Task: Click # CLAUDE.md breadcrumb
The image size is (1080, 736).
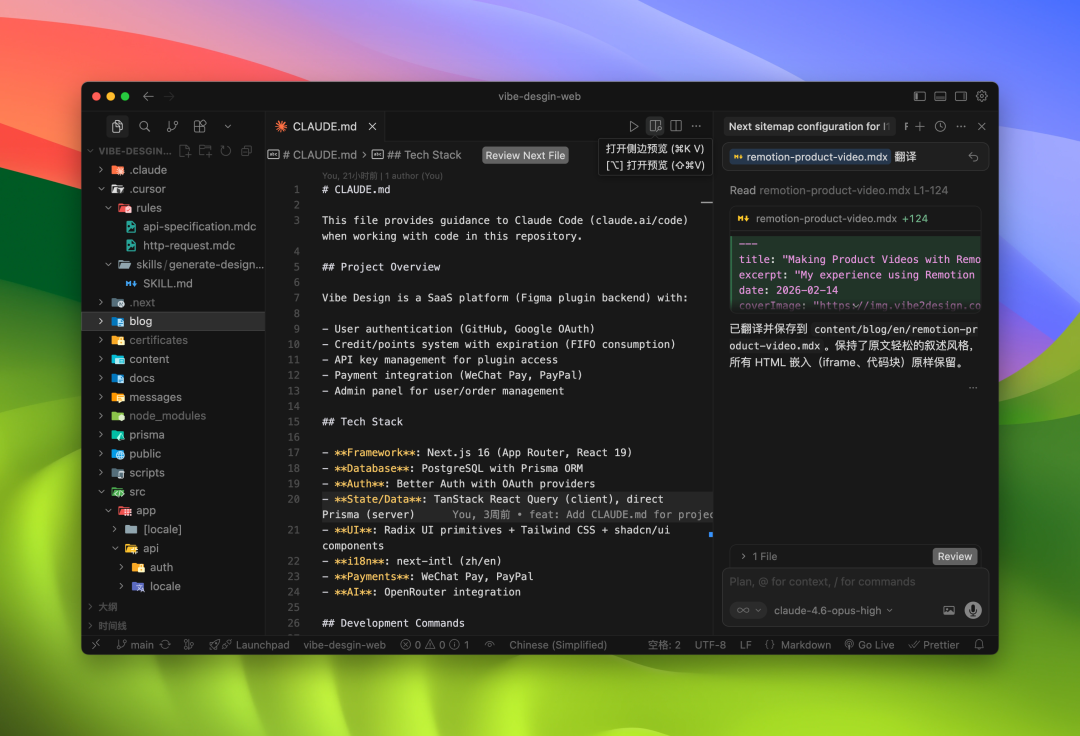Action: [x=313, y=155]
